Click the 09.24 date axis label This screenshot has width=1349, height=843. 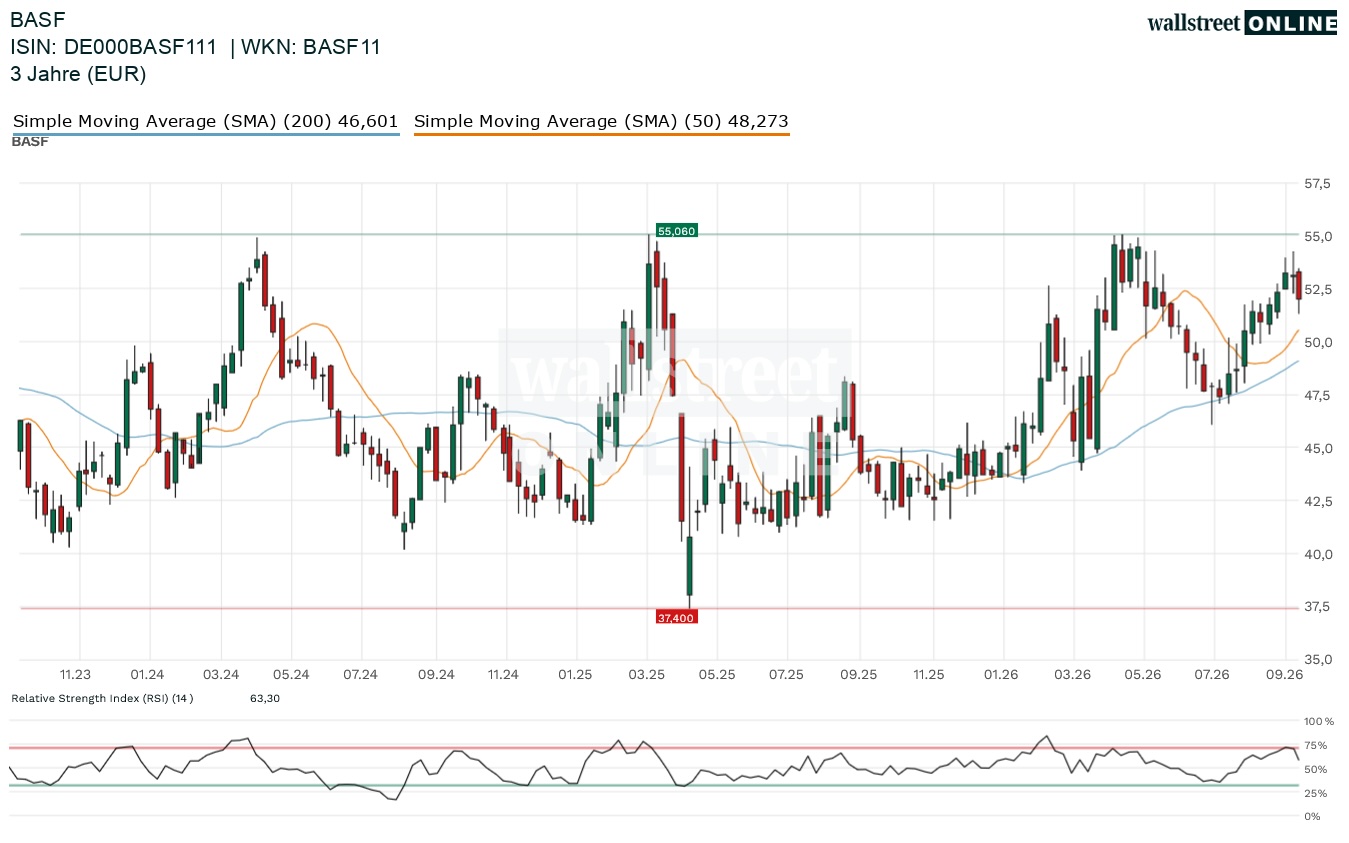436,674
